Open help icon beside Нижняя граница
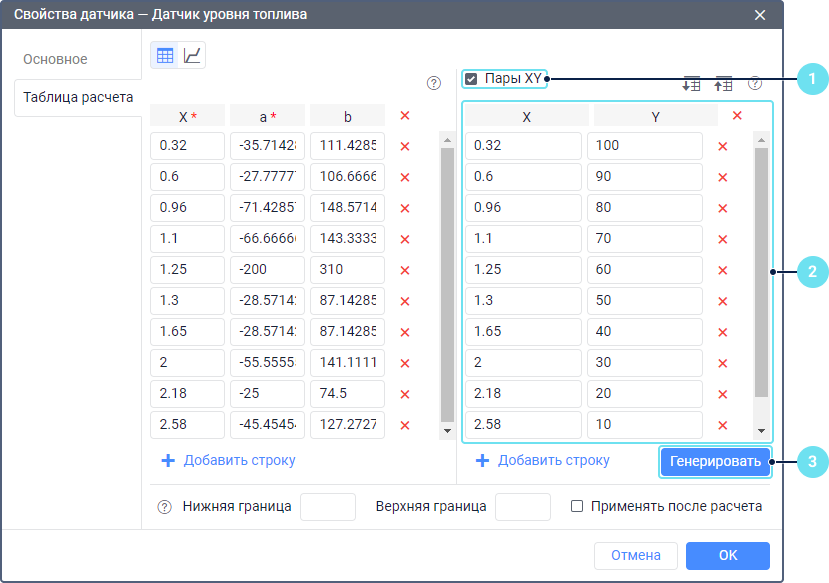The width and height of the screenshot is (829, 583). click(x=165, y=507)
